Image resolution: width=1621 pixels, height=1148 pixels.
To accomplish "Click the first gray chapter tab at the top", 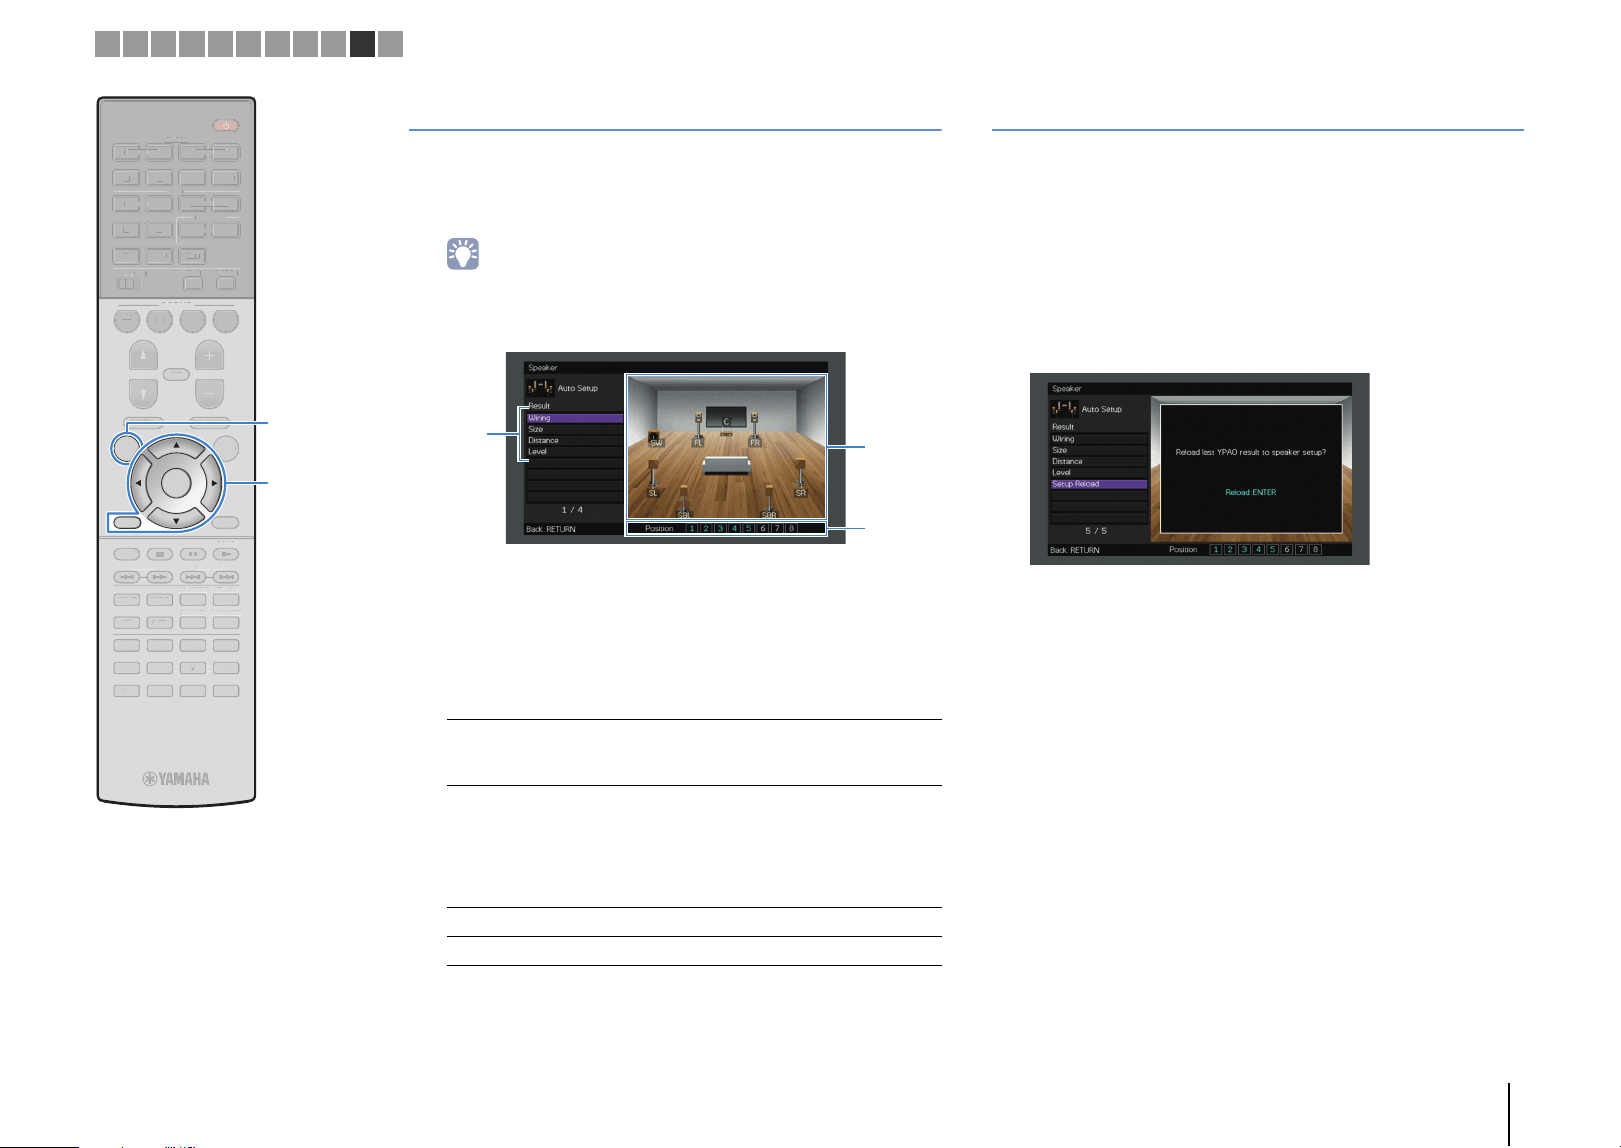I will click(x=107, y=44).
